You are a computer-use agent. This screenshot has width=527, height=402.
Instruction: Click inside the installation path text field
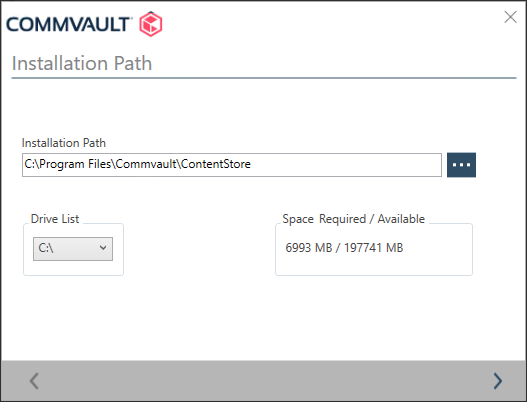pos(232,165)
